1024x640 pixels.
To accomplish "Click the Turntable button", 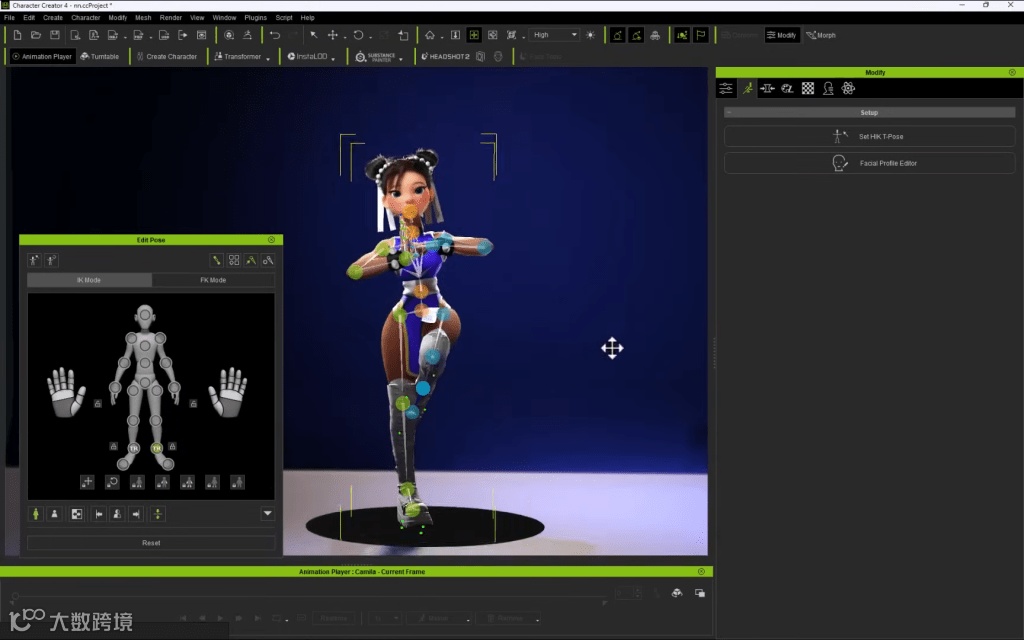I will [x=100, y=57].
